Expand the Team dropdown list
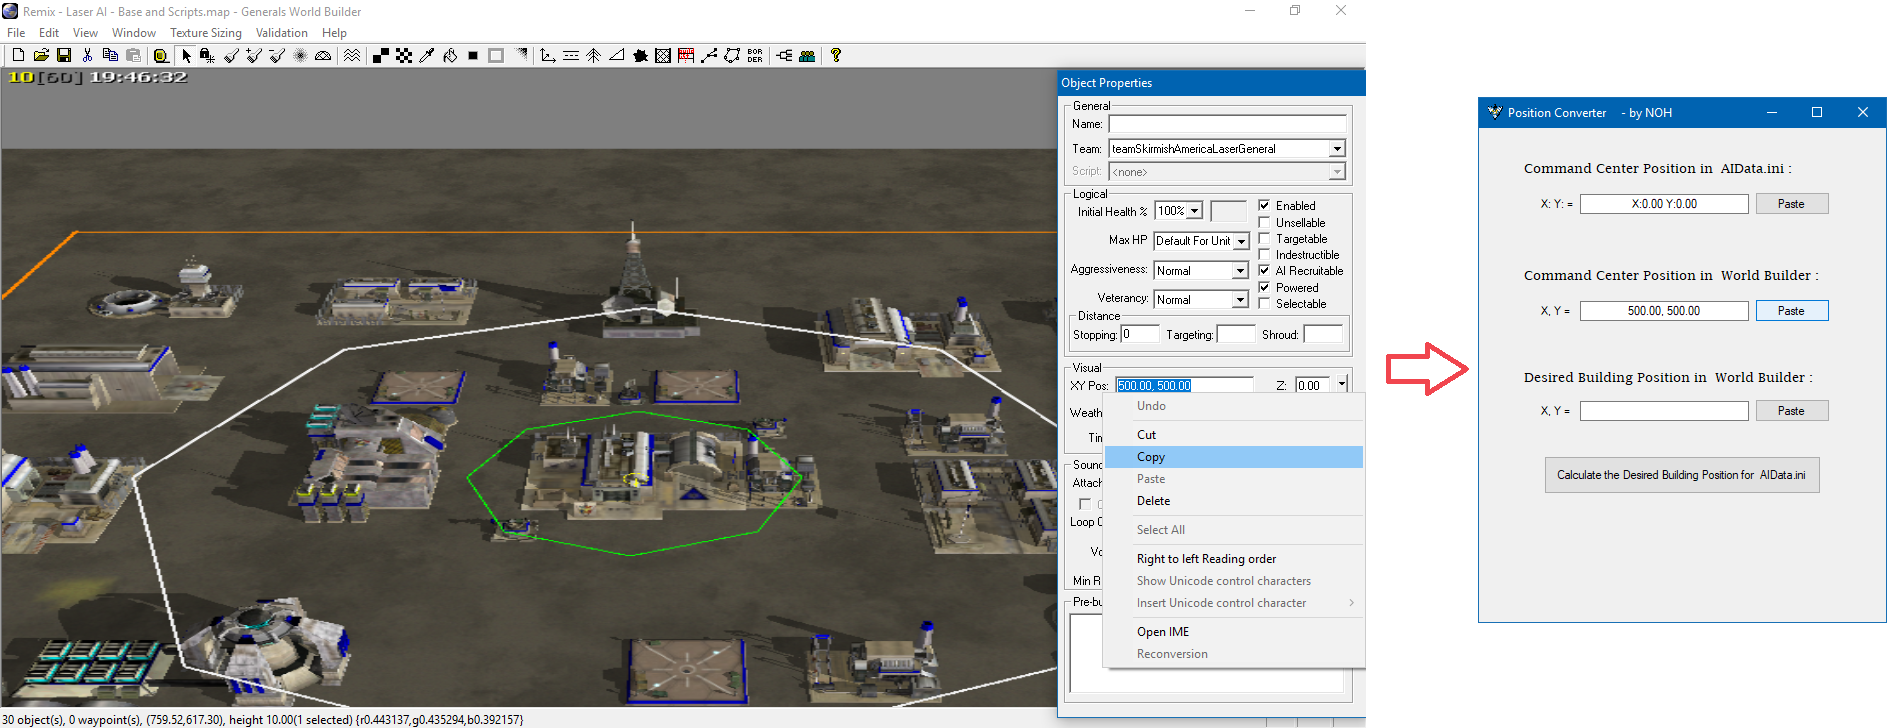Viewport: 1887px width, 728px height. coord(1337,149)
